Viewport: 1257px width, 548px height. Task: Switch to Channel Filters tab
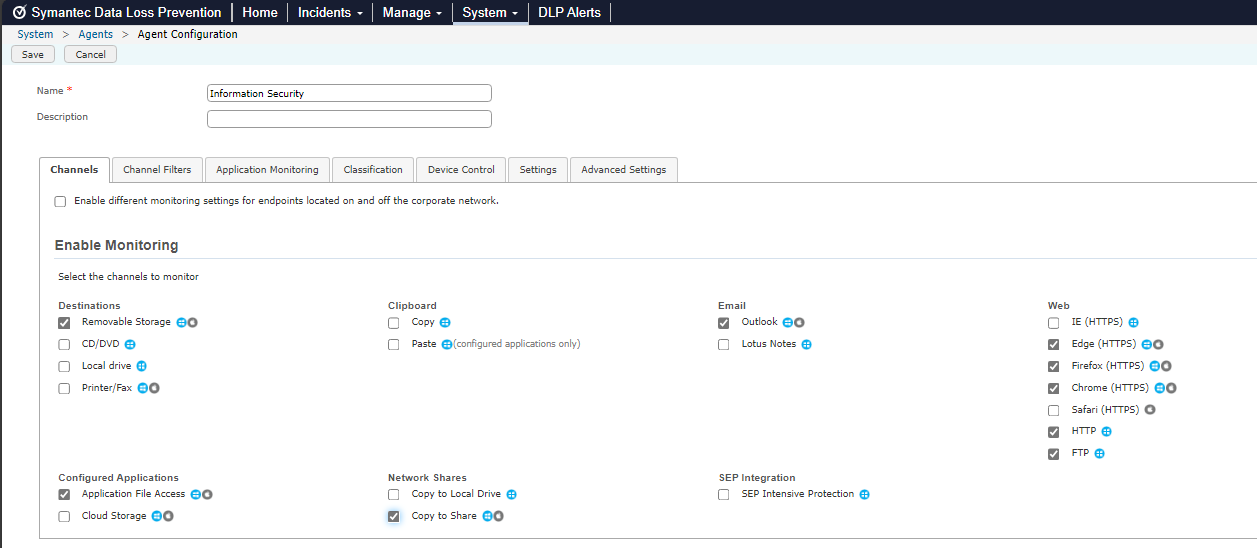click(x=157, y=170)
